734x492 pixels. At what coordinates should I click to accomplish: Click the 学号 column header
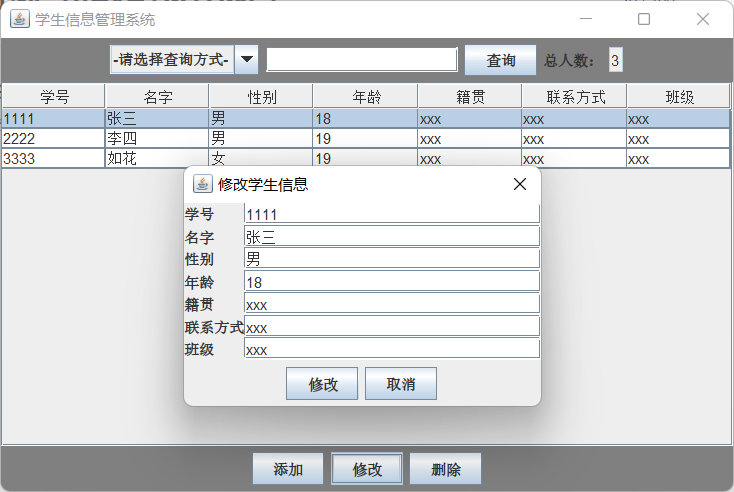point(54,97)
